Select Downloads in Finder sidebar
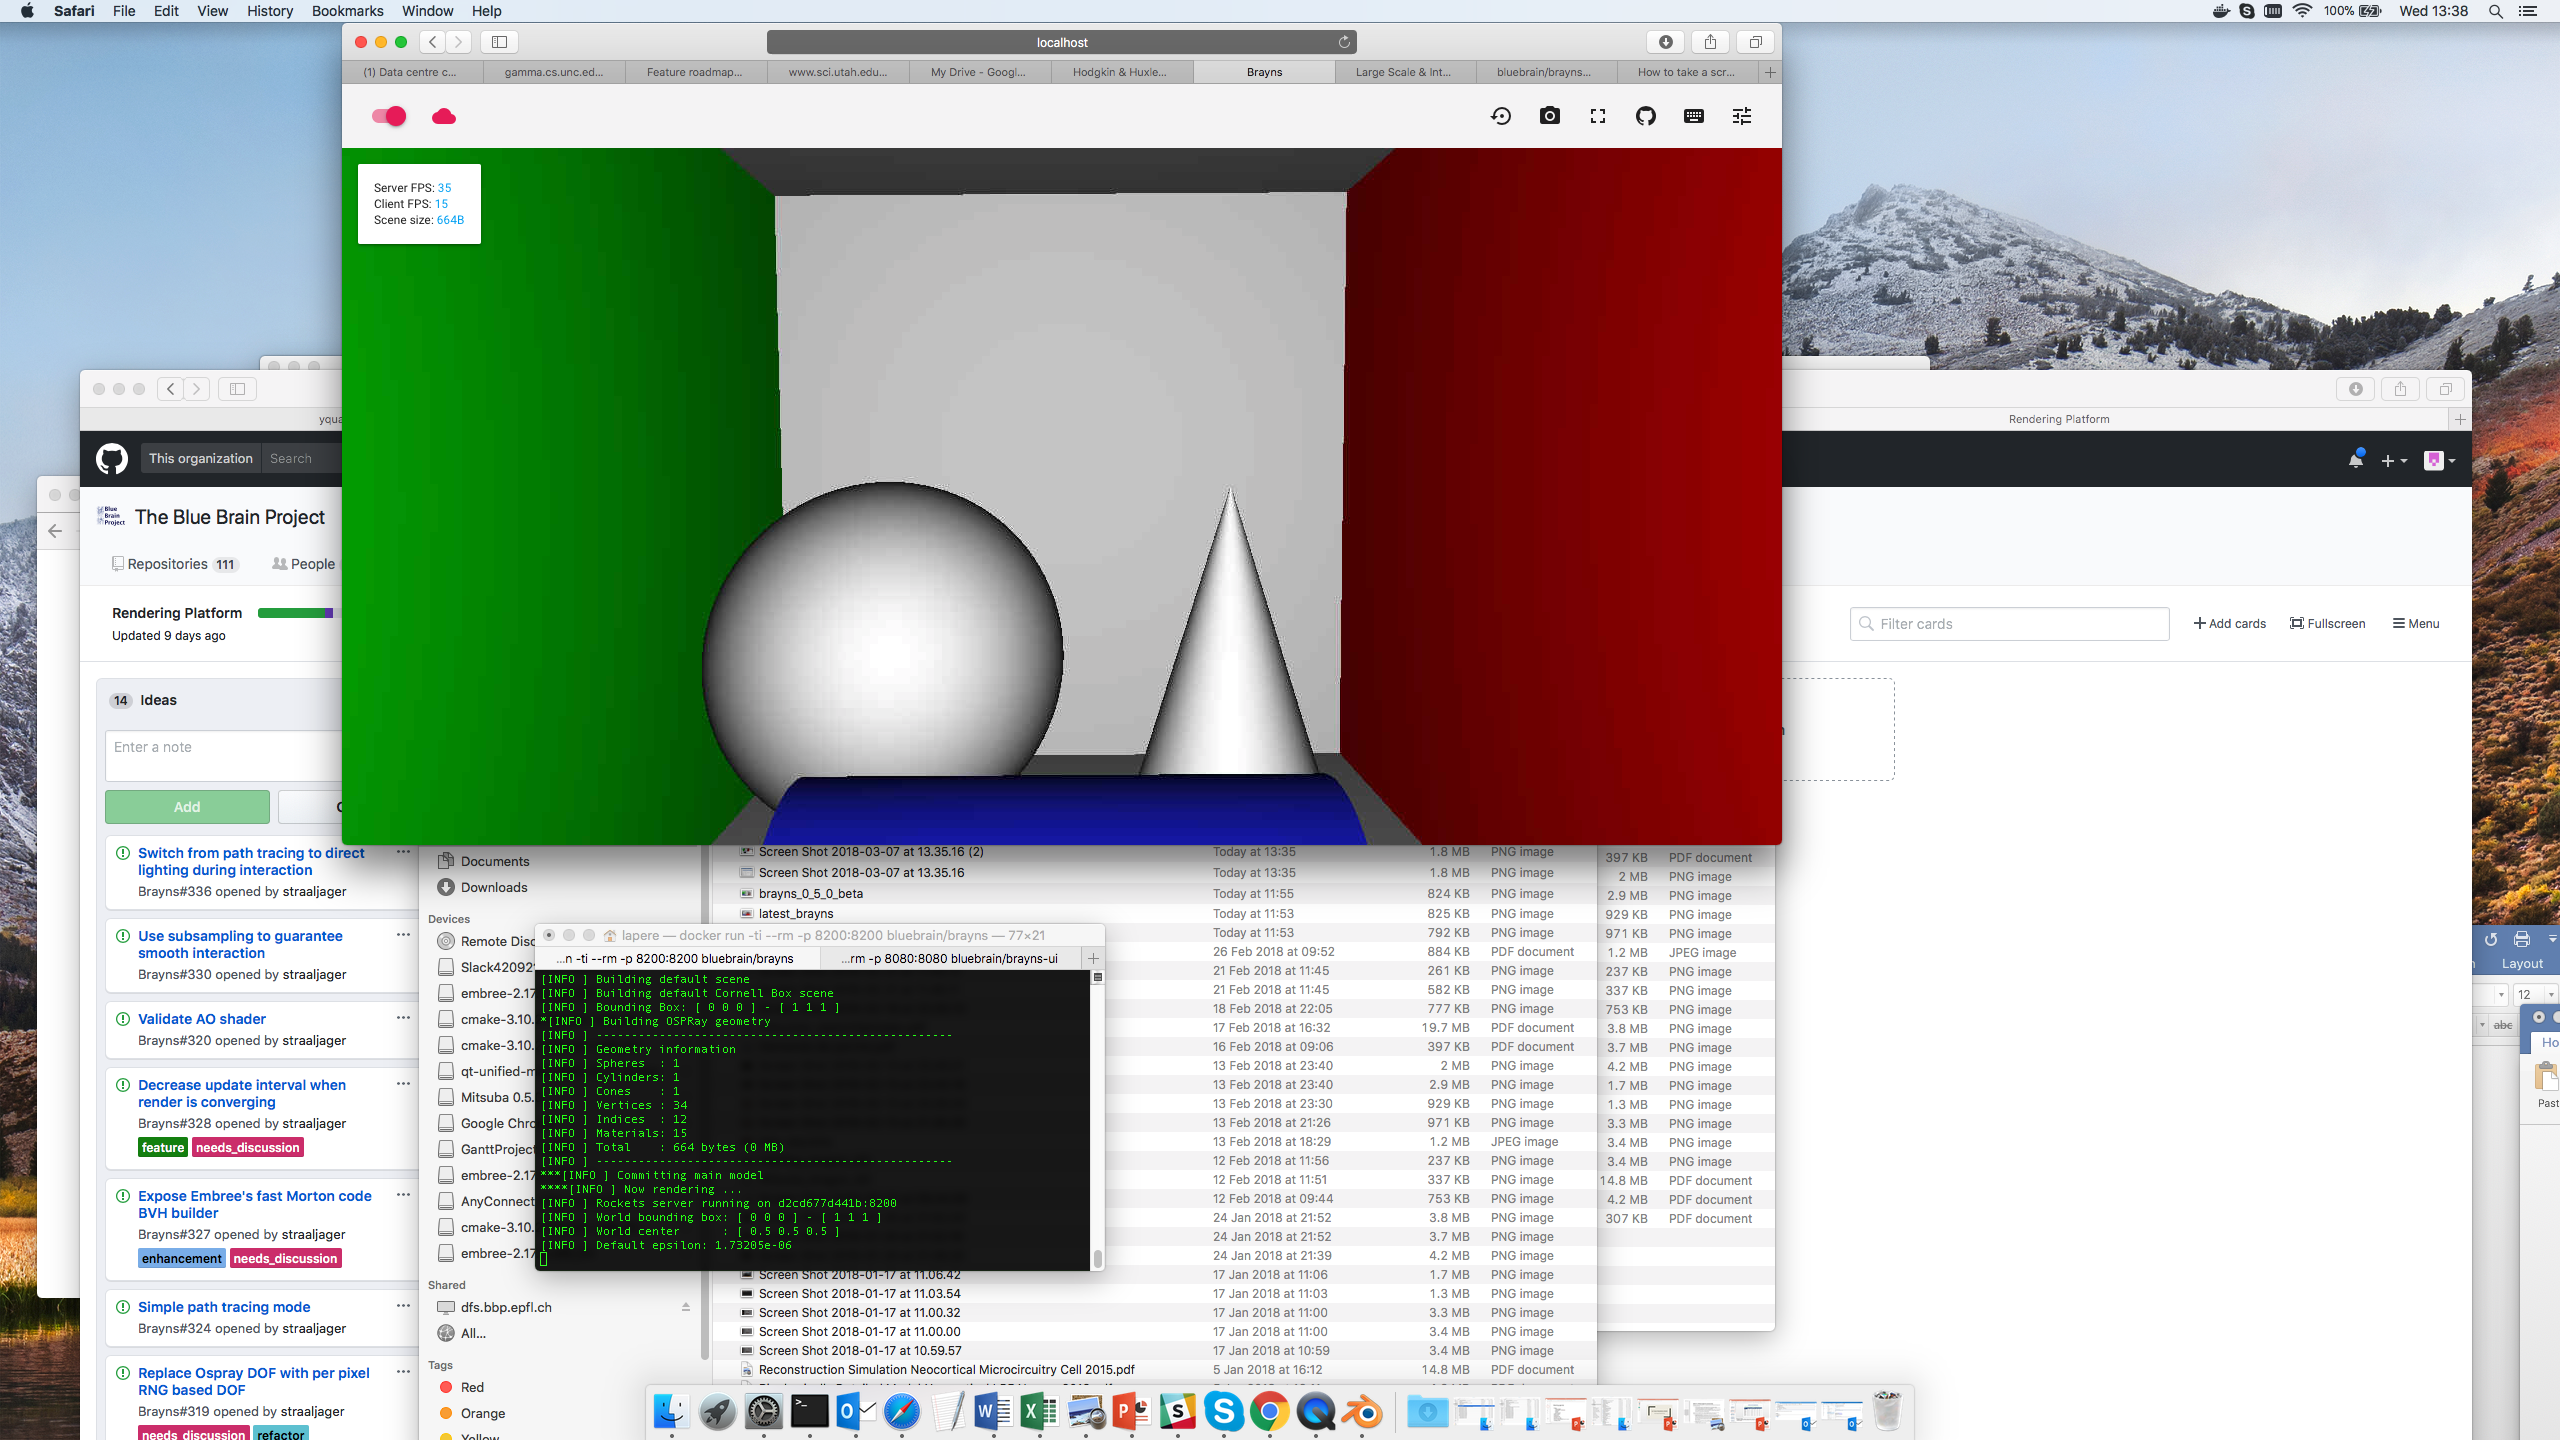 coord(494,888)
